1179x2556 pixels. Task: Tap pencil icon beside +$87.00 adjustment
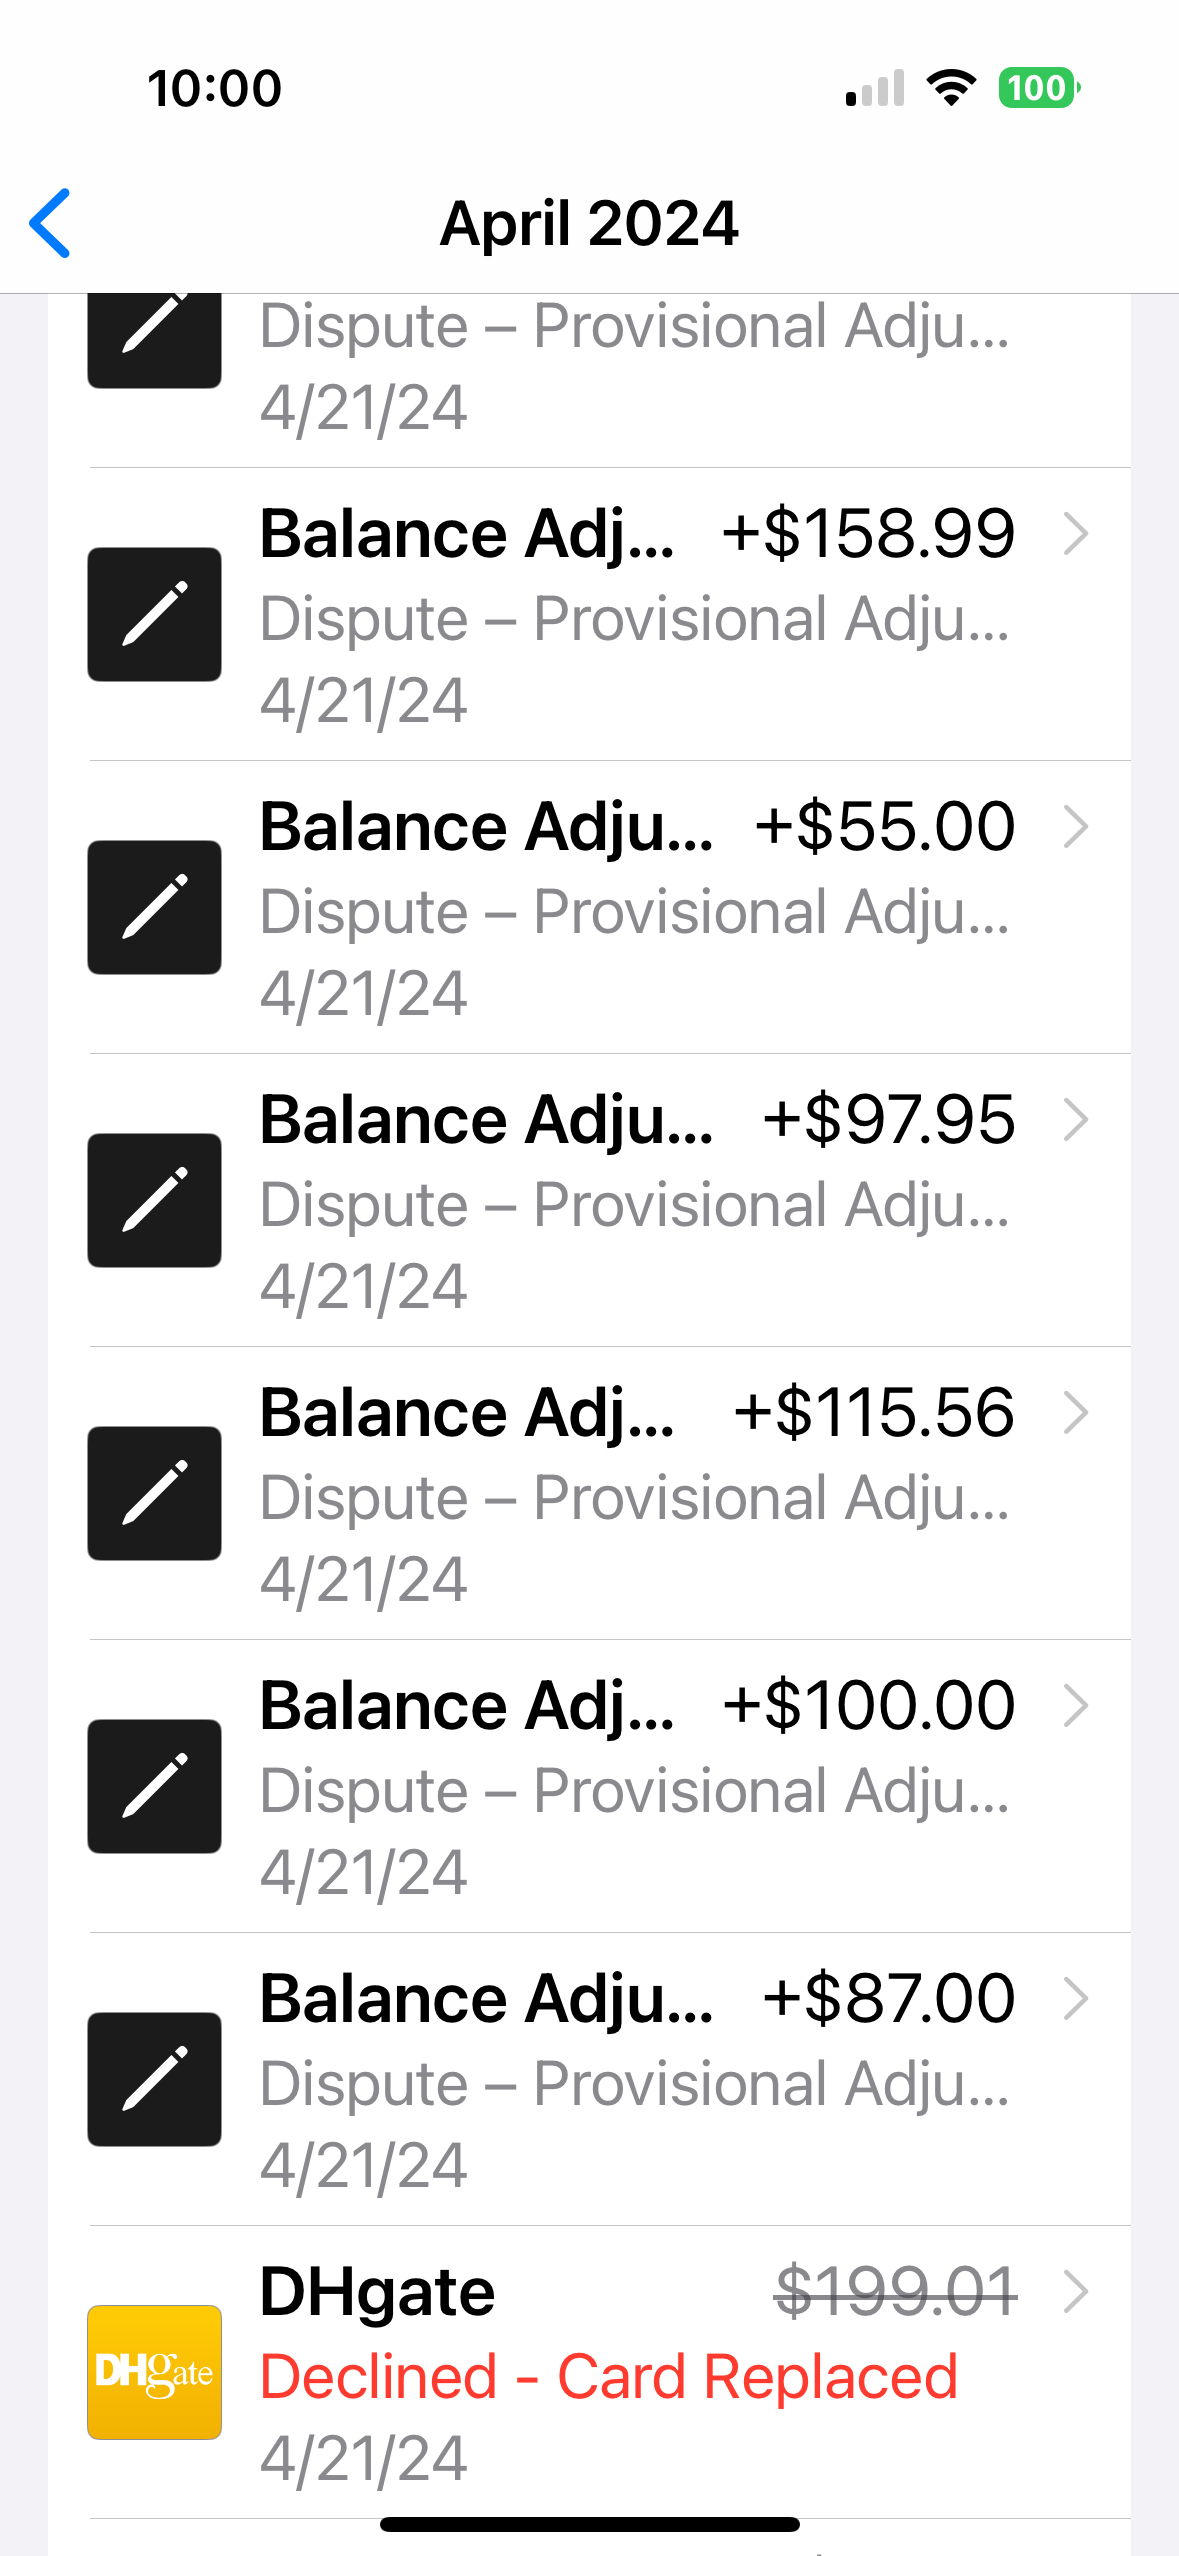pyautogui.click(x=154, y=2079)
